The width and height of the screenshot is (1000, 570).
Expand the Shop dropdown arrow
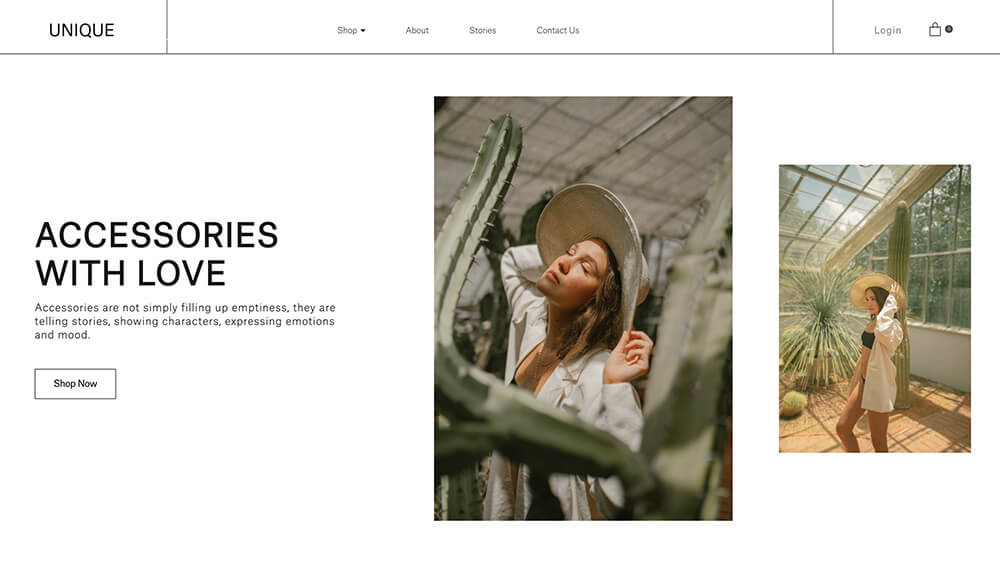pos(363,31)
